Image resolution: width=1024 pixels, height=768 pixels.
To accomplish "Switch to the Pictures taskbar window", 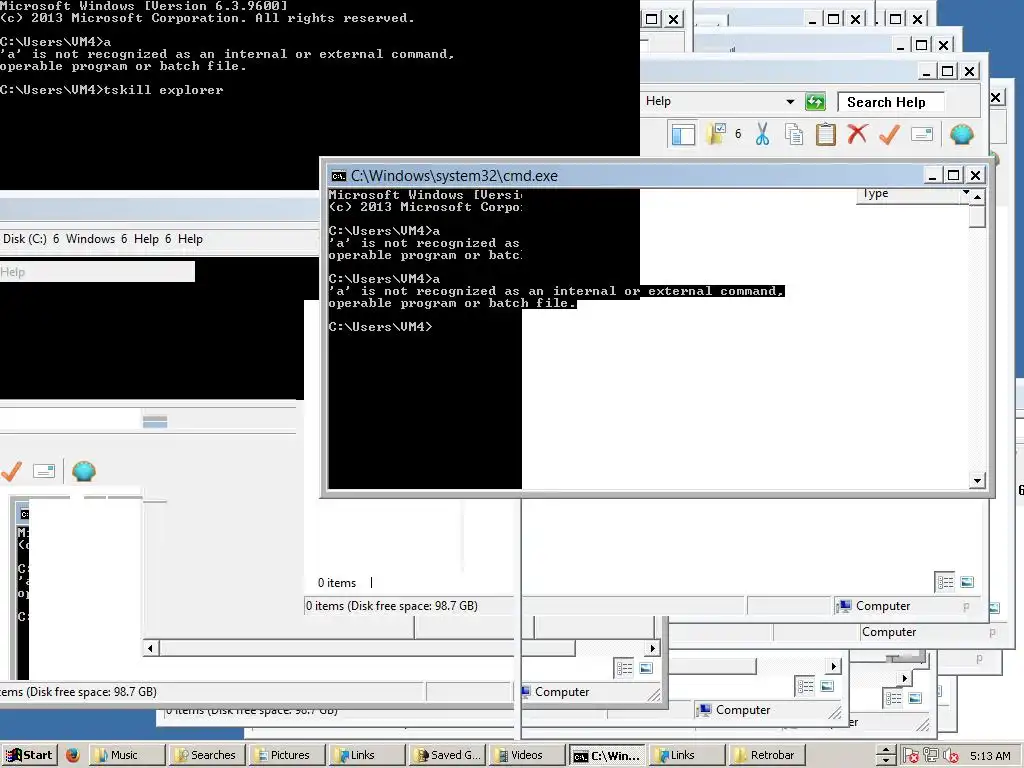I will [287, 756].
